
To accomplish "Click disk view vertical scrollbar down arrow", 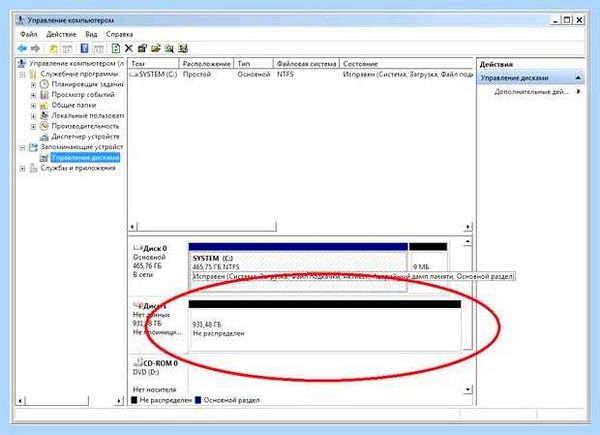I will click(x=468, y=390).
